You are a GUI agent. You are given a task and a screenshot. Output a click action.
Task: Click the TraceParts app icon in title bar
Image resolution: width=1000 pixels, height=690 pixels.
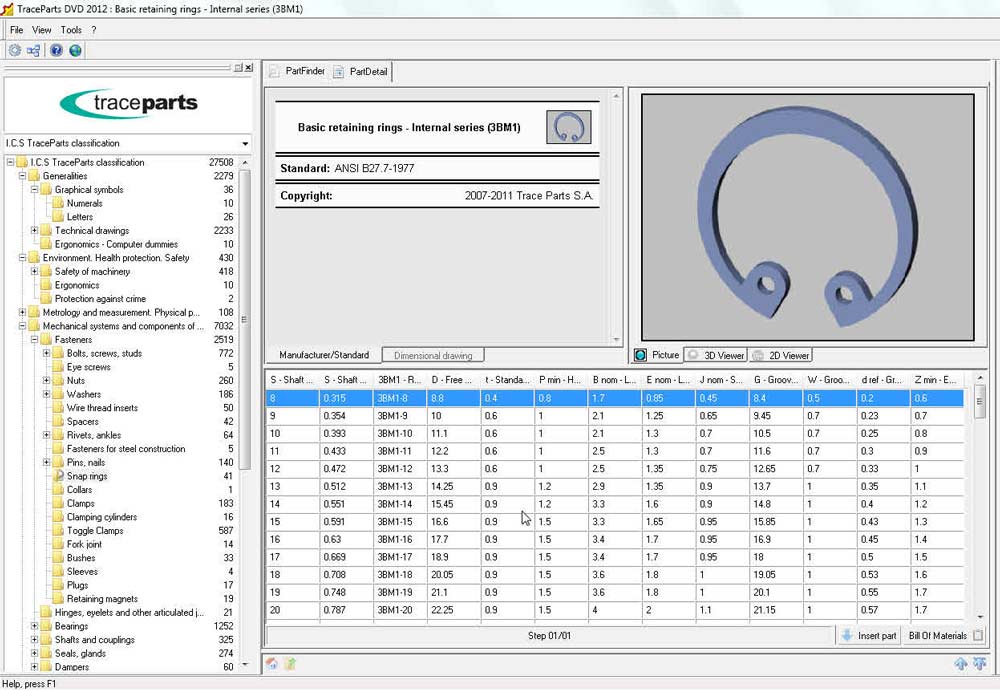coord(8,9)
